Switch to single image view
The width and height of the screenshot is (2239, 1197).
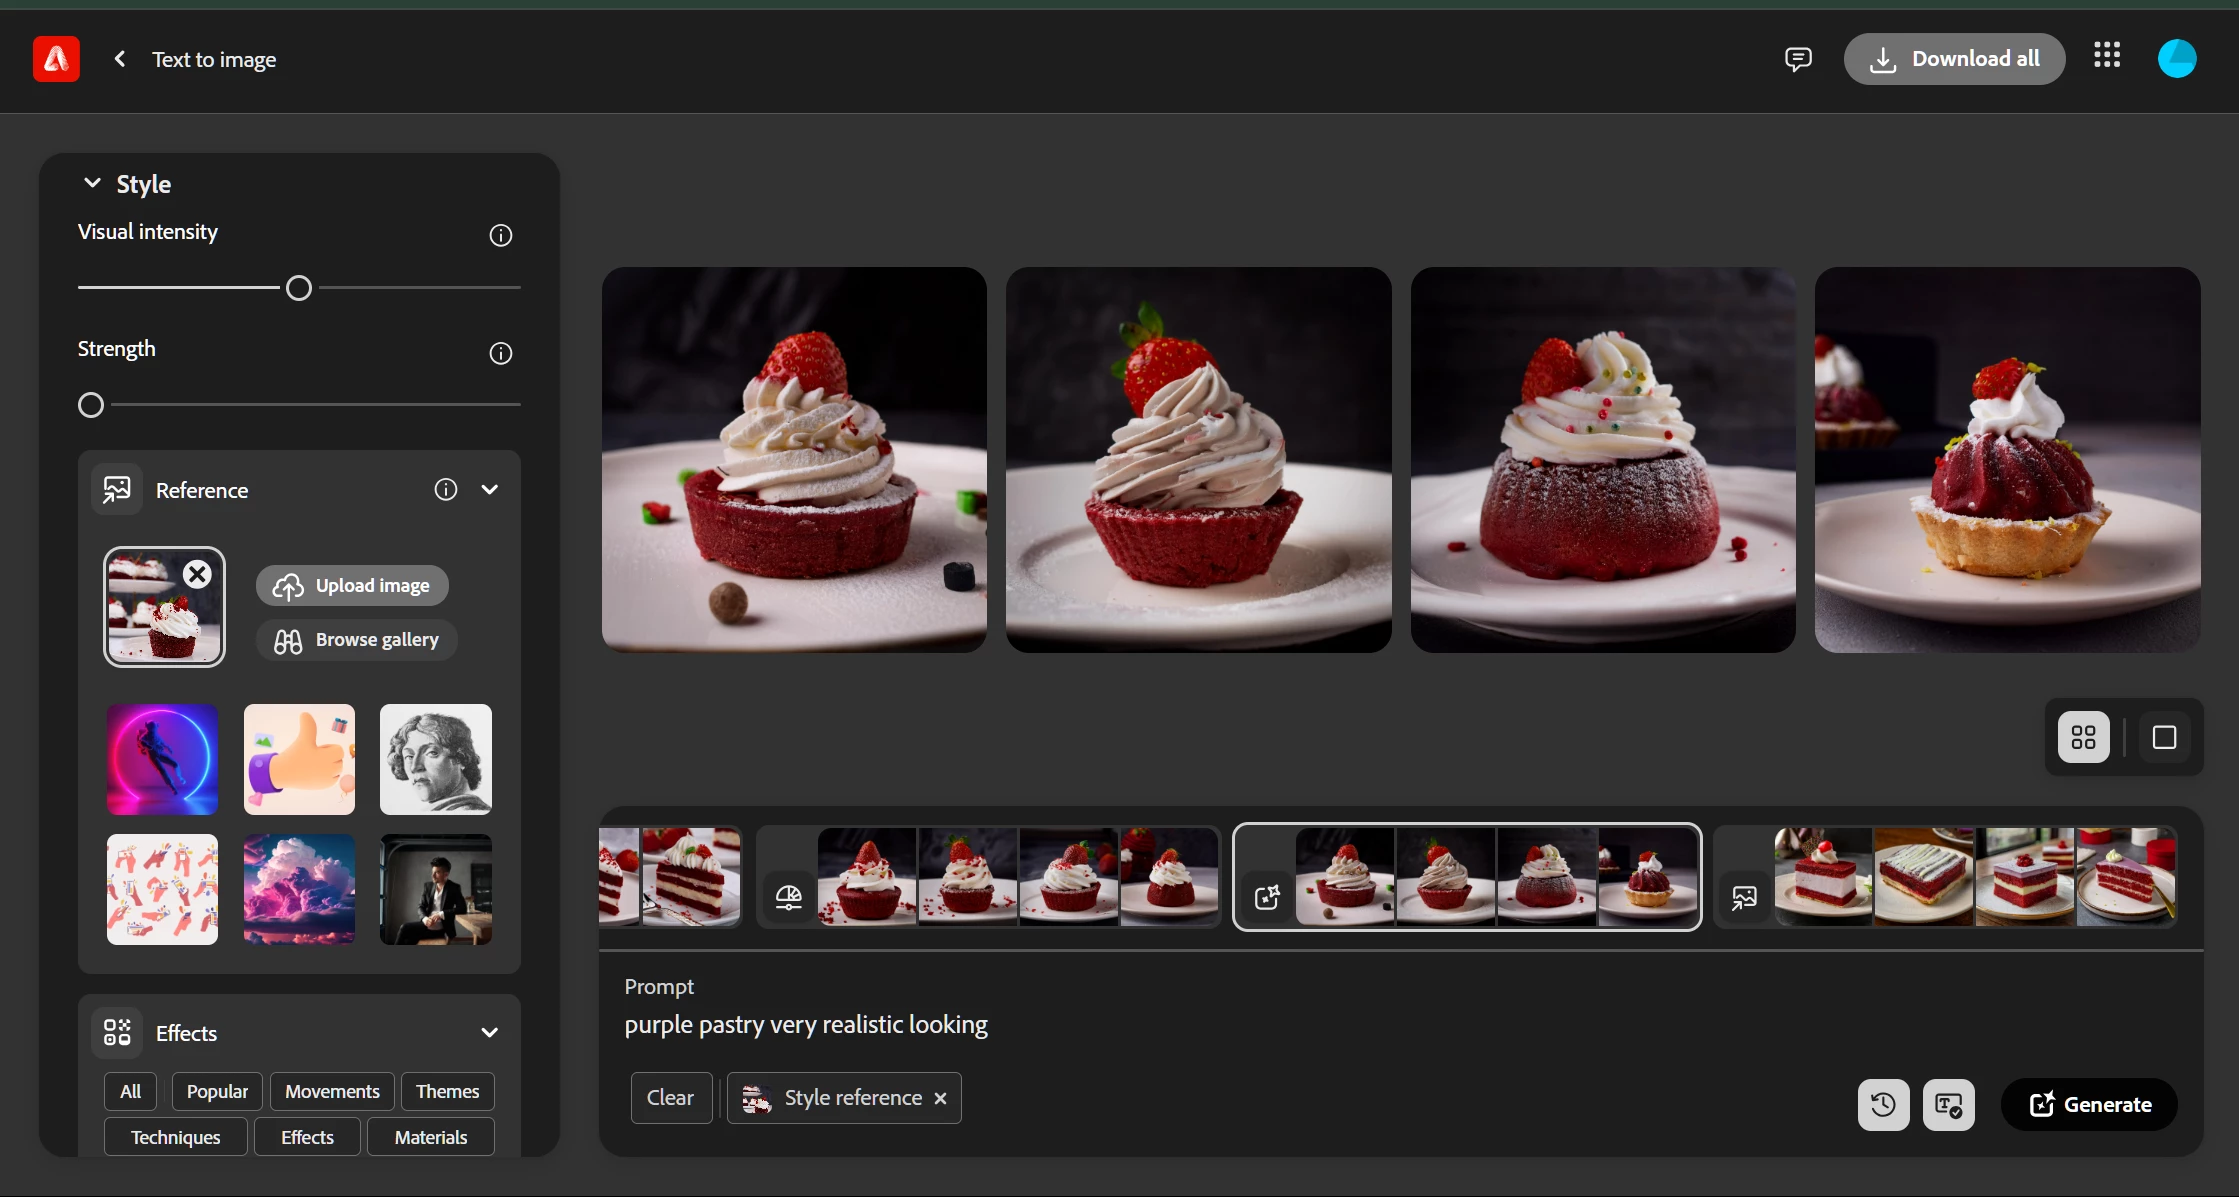(2164, 737)
